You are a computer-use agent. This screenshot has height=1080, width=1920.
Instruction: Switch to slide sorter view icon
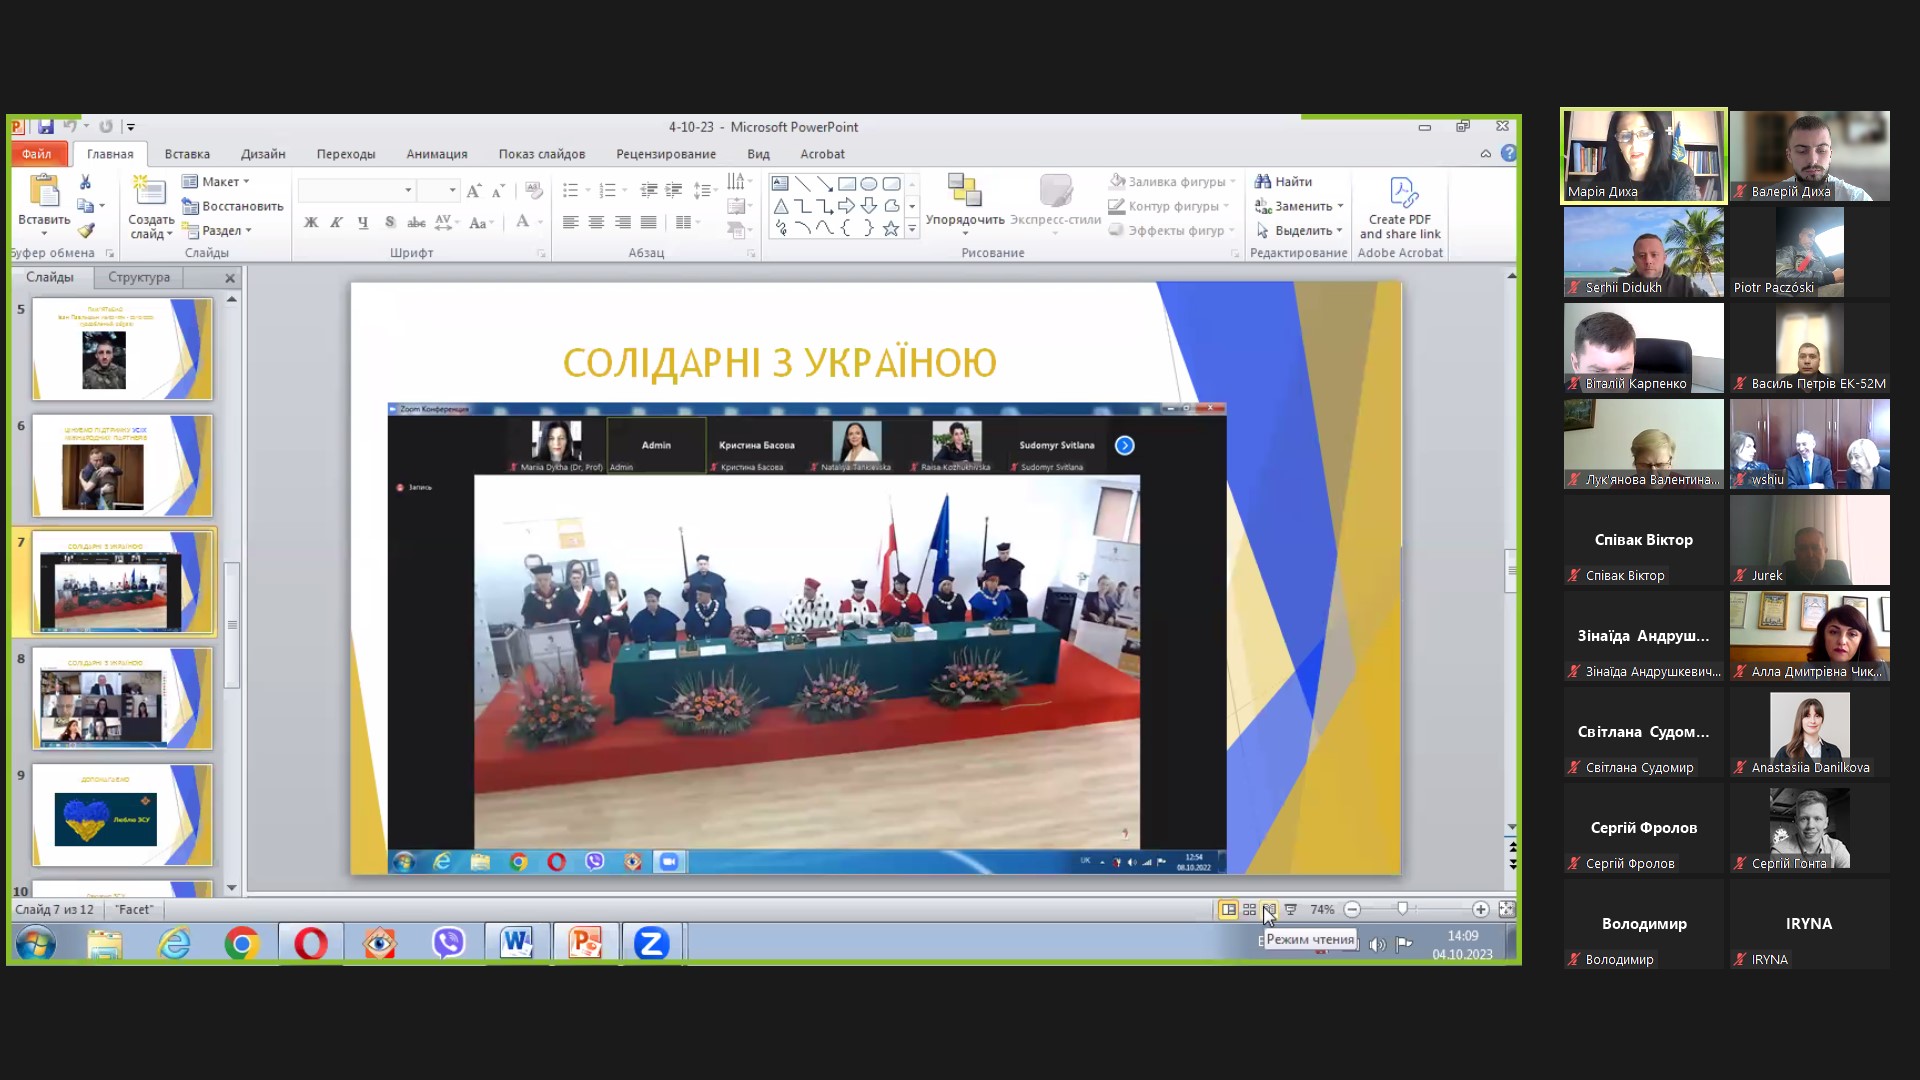pos(1249,910)
